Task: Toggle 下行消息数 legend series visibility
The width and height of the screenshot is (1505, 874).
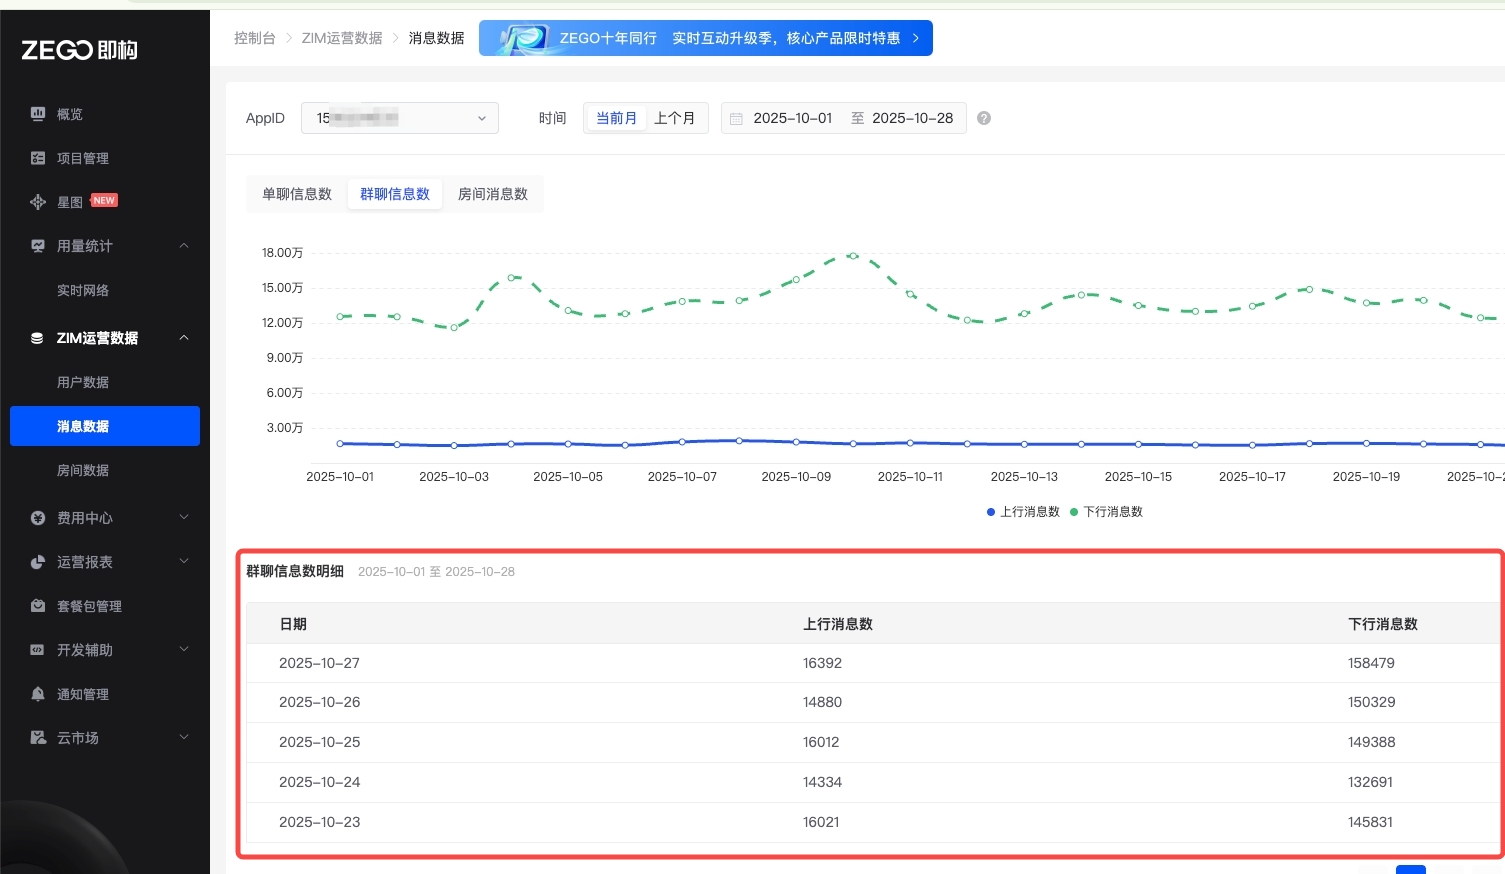Action: click(1107, 512)
